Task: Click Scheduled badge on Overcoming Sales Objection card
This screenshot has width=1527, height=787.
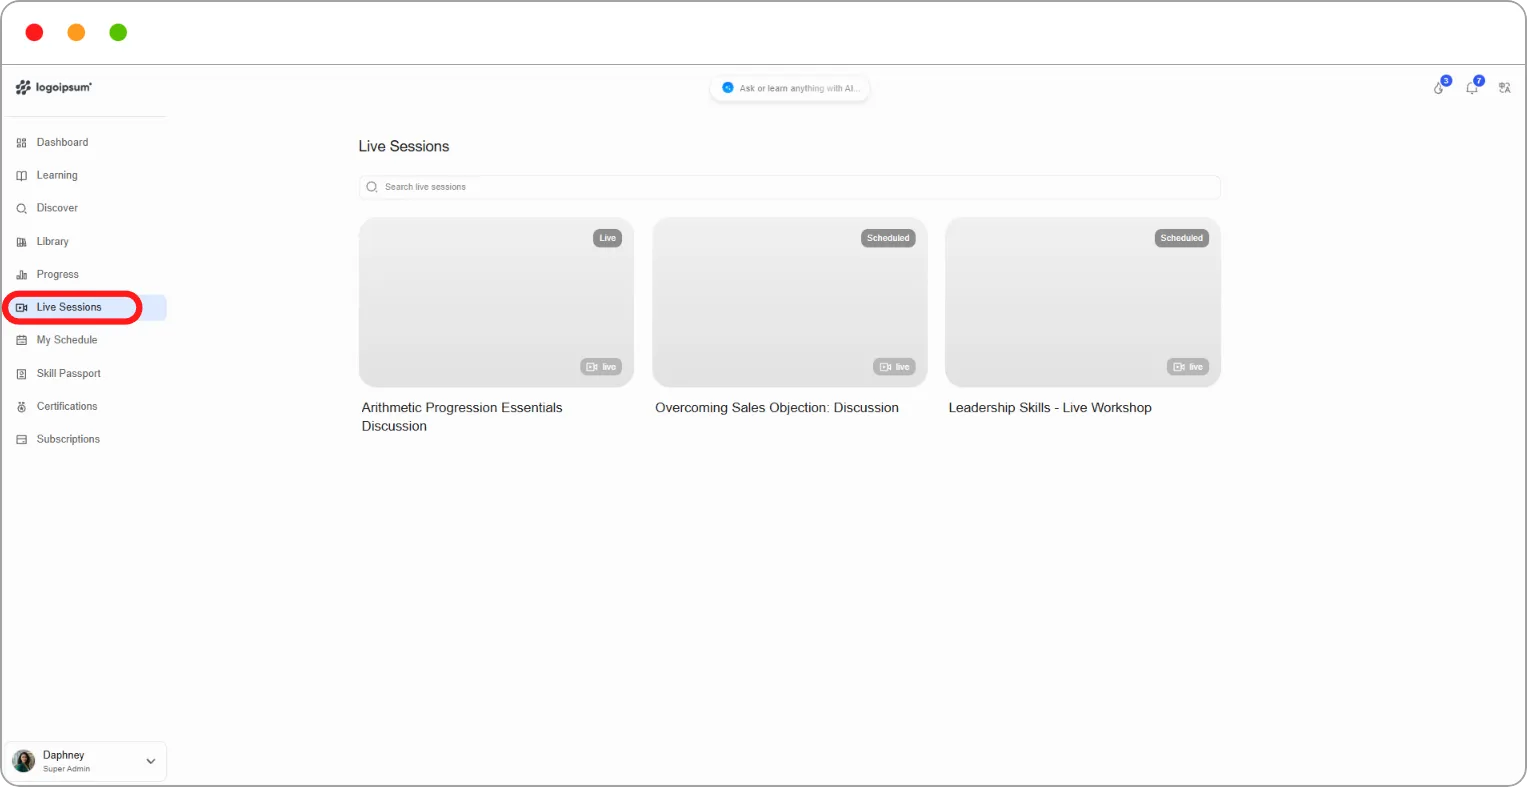Action: click(x=888, y=238)
